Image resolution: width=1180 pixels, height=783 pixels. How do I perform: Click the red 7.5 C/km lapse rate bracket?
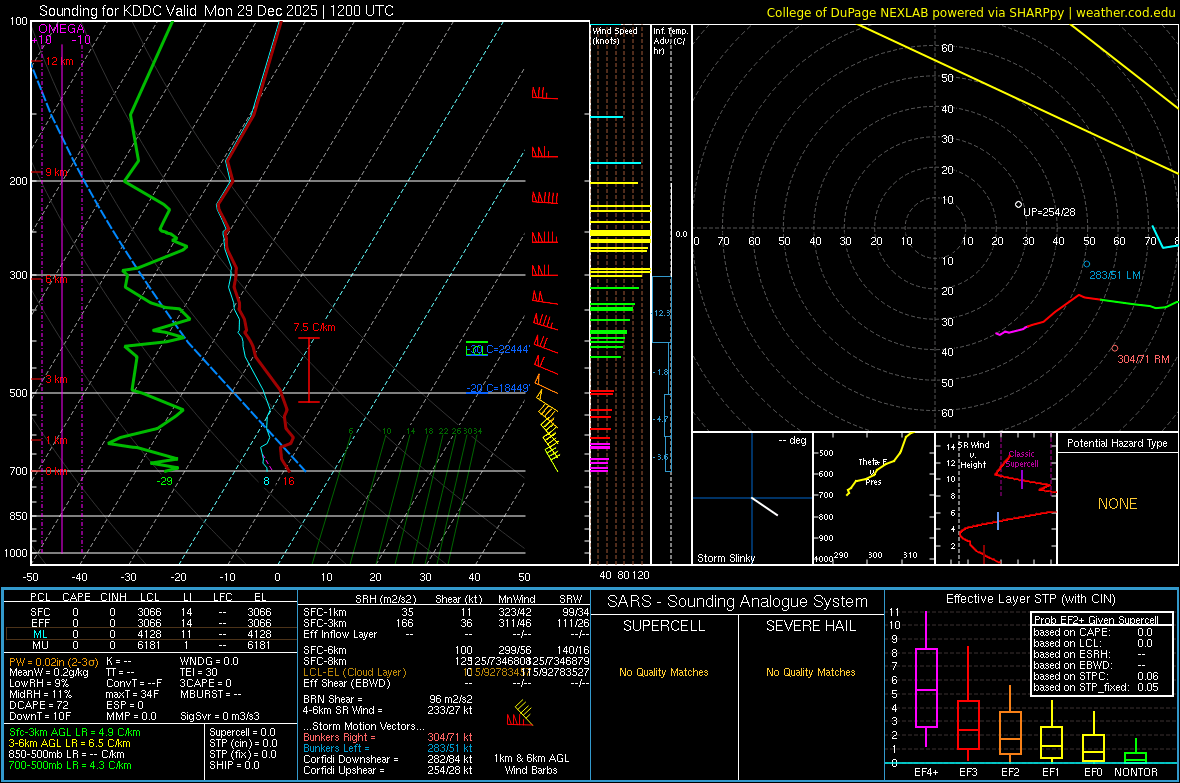[x=309, y=370]
